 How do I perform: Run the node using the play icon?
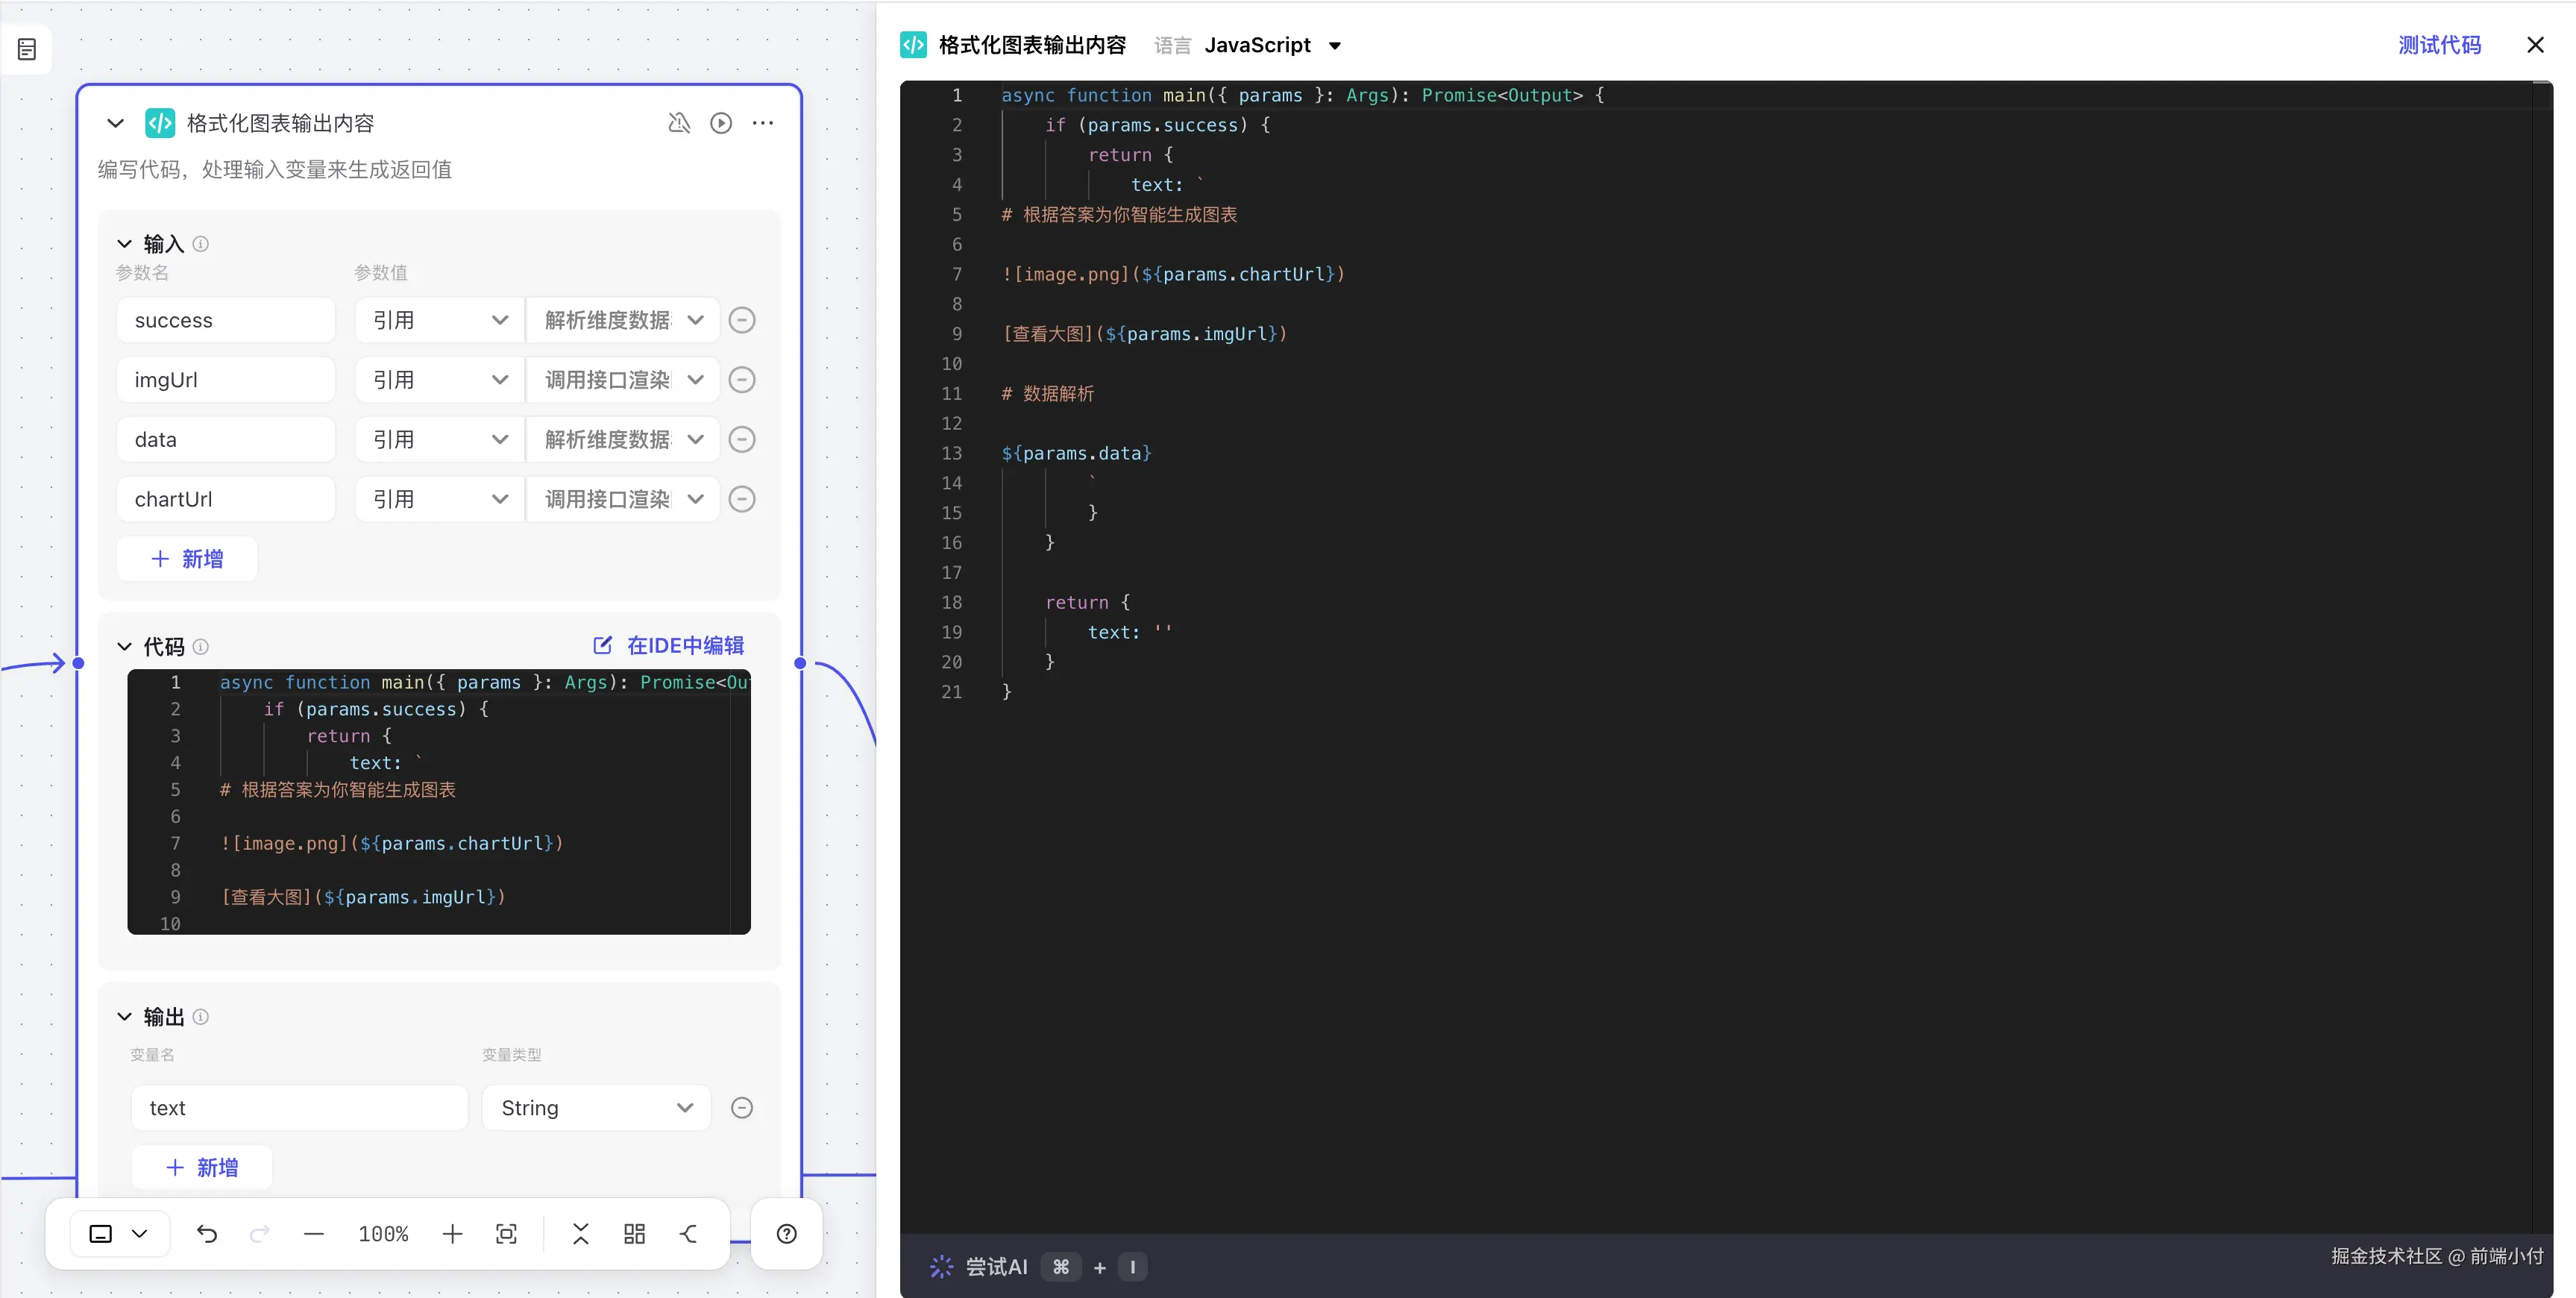[720, 123]
